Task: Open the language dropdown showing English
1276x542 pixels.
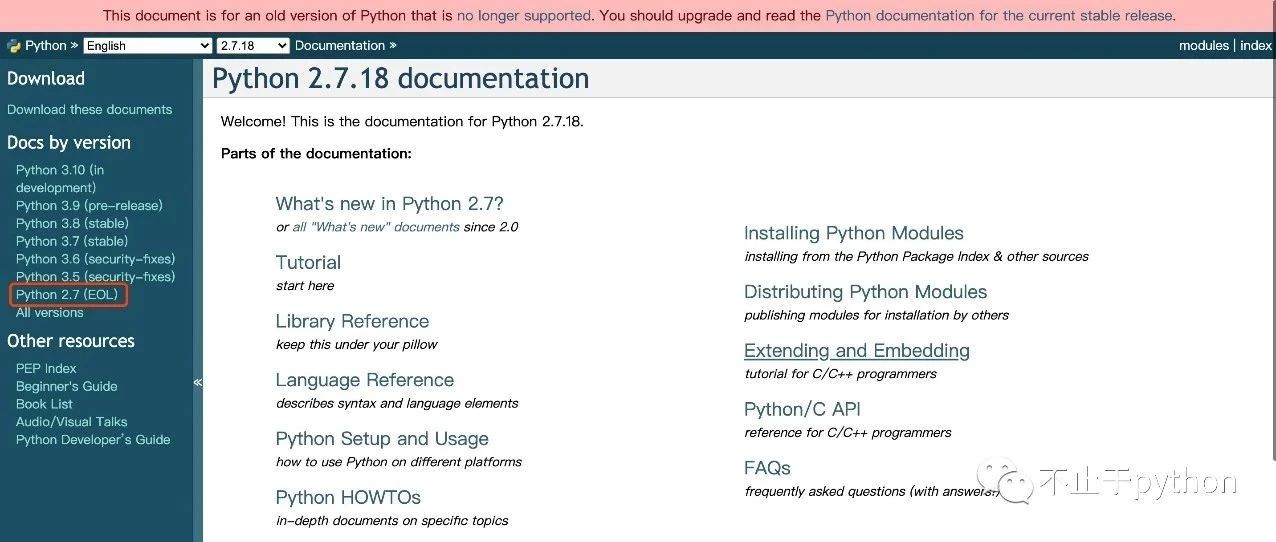Action: coord(148,46)
